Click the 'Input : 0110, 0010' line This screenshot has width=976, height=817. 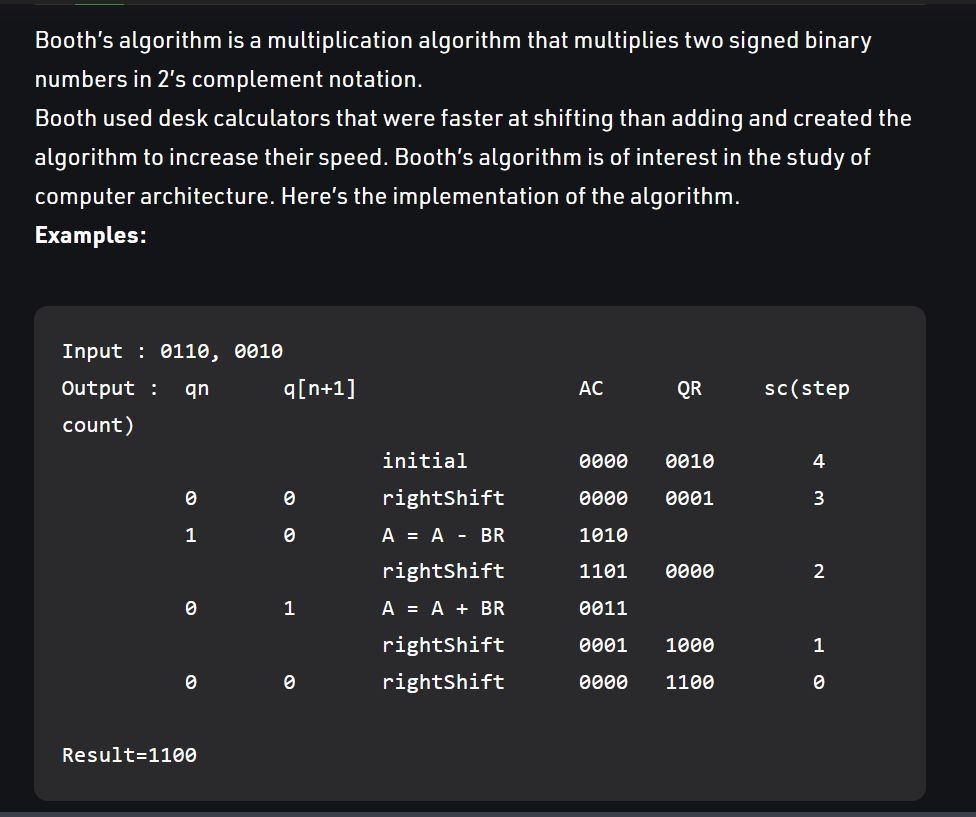172,352
